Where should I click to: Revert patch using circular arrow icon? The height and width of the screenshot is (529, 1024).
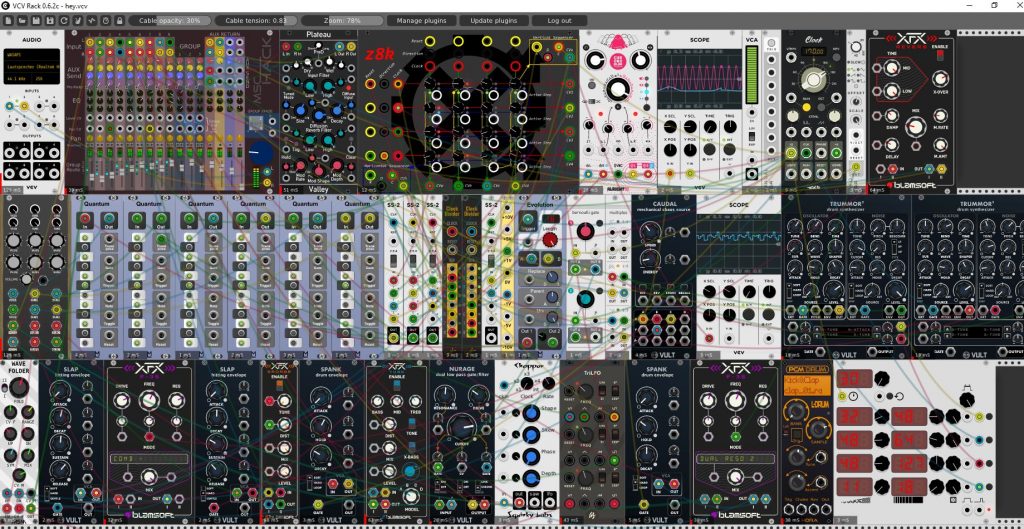coord(63,20)
